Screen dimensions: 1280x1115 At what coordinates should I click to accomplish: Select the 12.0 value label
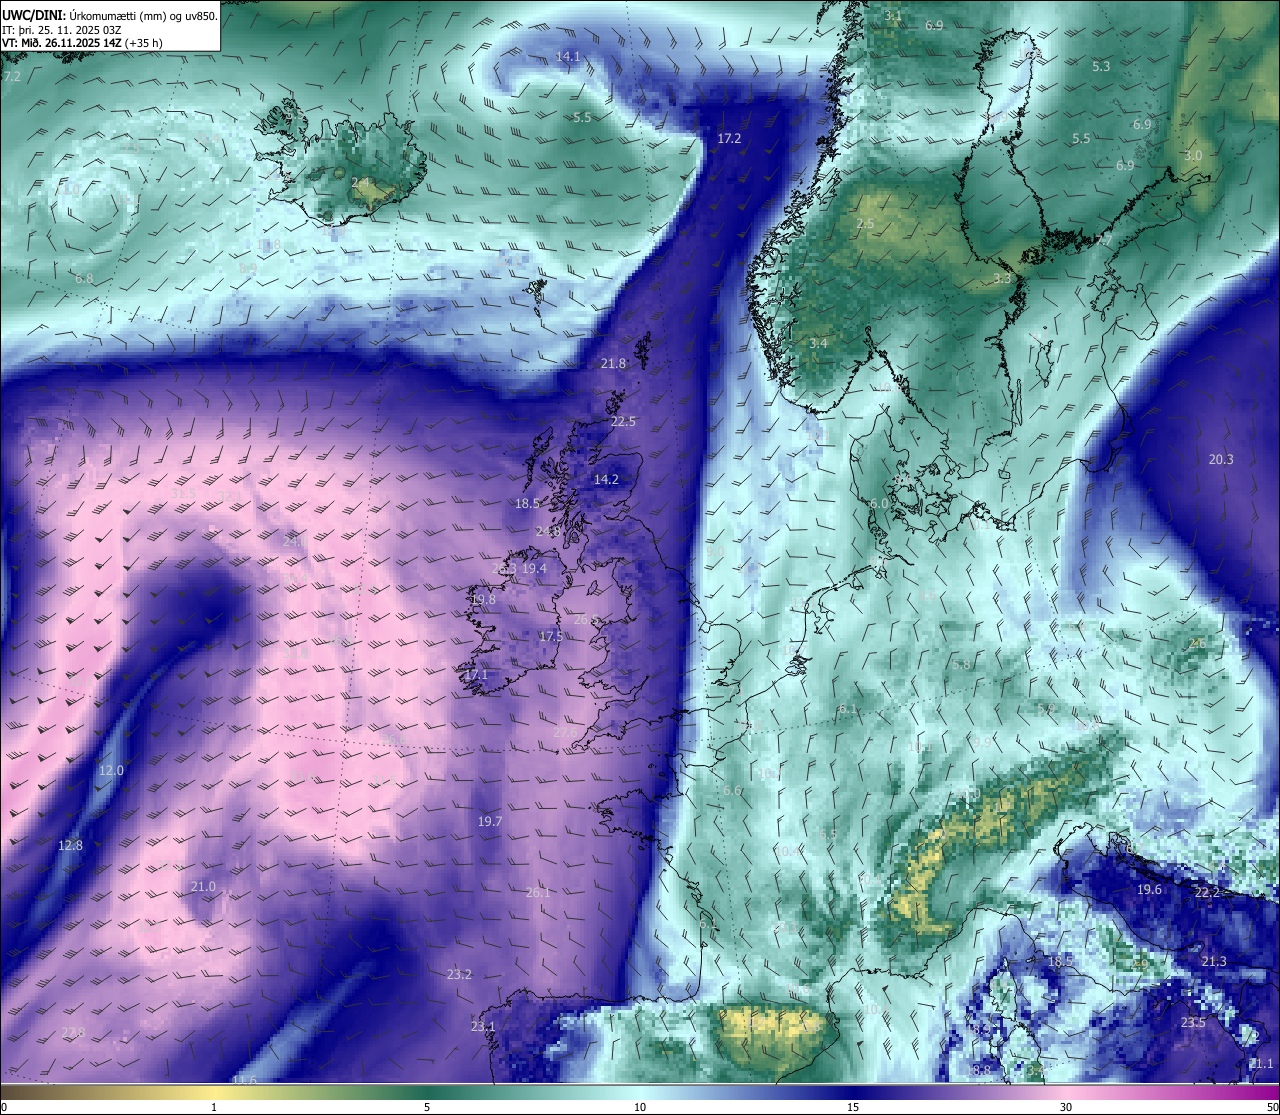pos(111,770)
